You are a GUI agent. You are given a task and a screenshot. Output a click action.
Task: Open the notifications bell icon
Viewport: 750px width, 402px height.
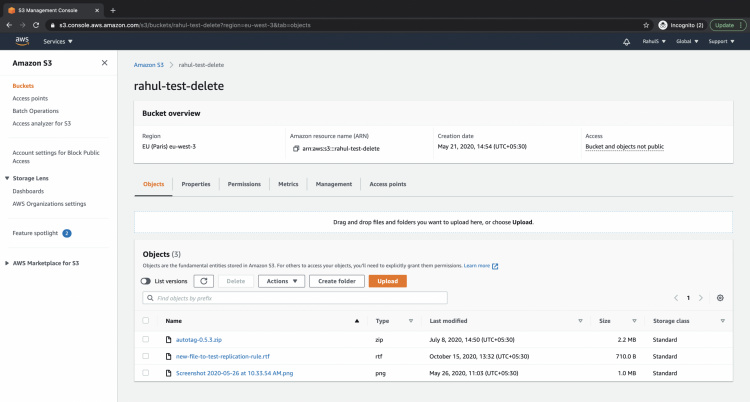click(626, 42)
